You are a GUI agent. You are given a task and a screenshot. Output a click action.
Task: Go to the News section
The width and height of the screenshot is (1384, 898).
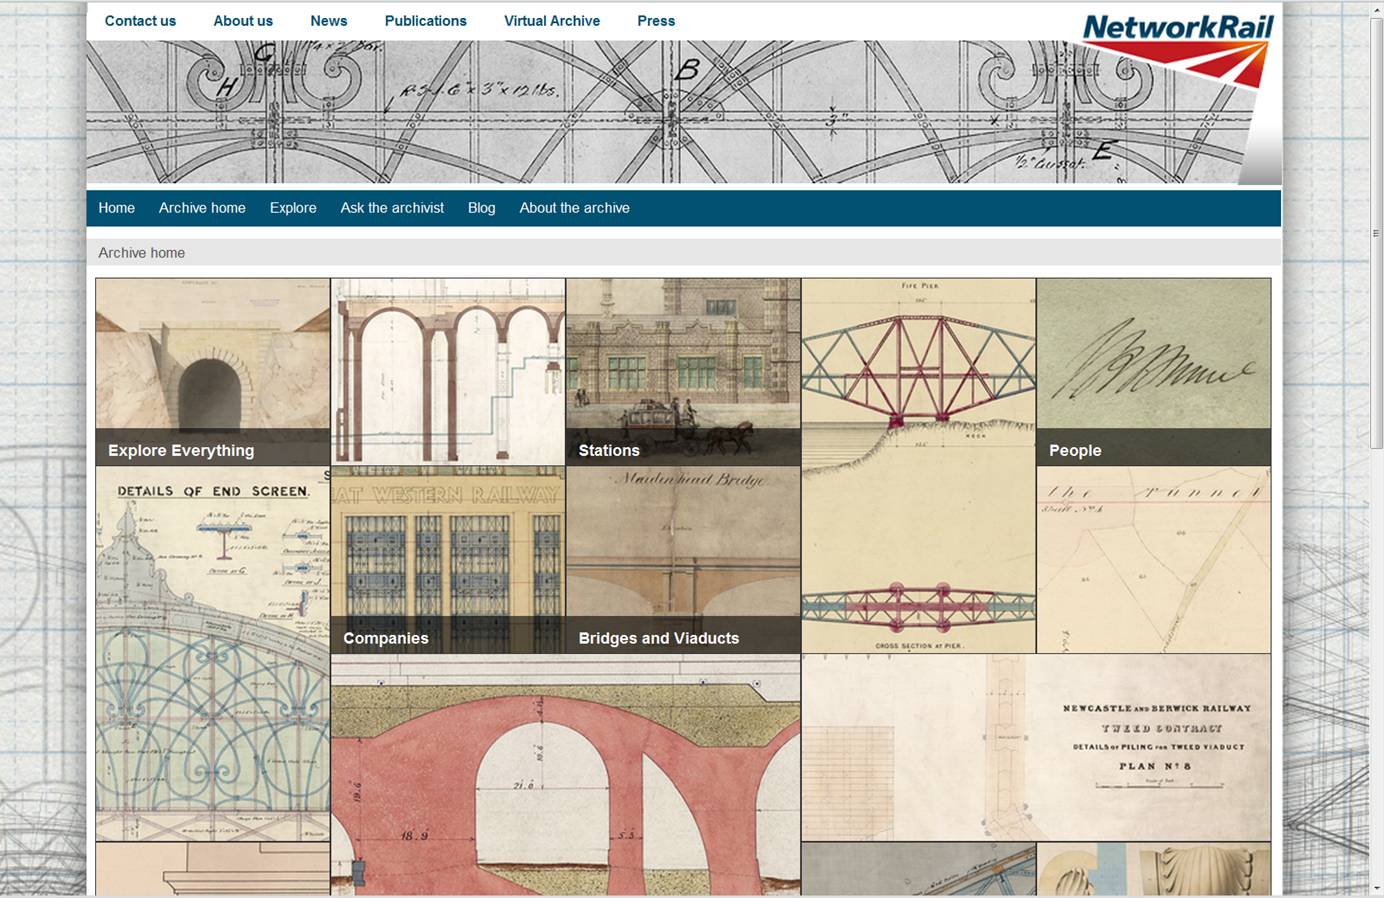point(328,20)
